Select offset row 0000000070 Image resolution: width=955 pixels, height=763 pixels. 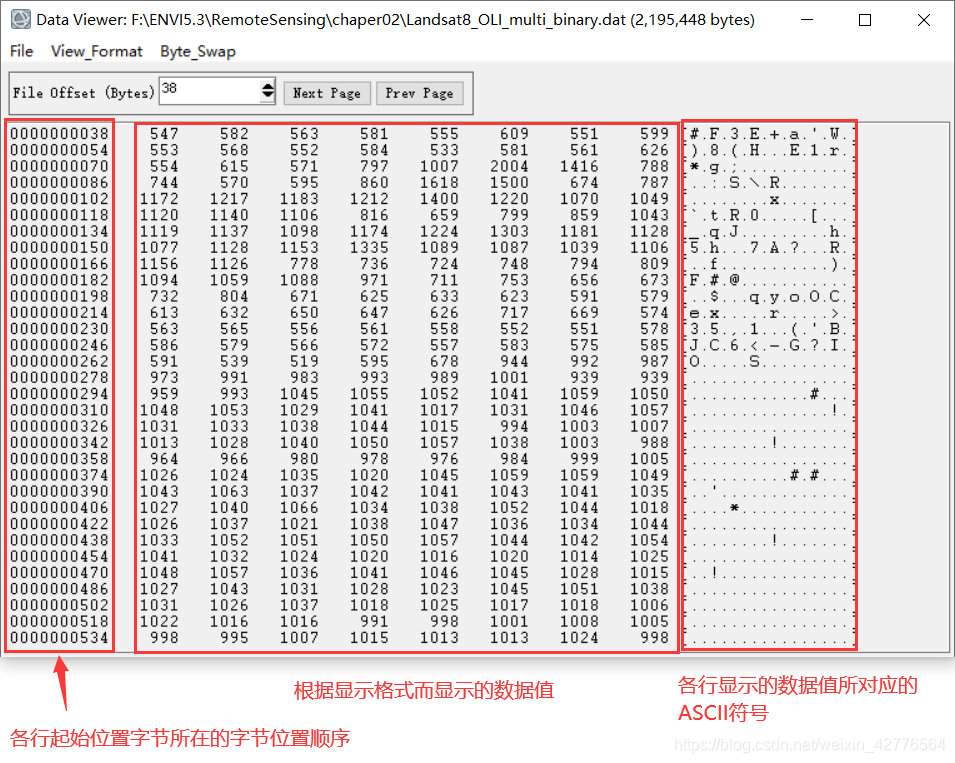tap(59, 166)
